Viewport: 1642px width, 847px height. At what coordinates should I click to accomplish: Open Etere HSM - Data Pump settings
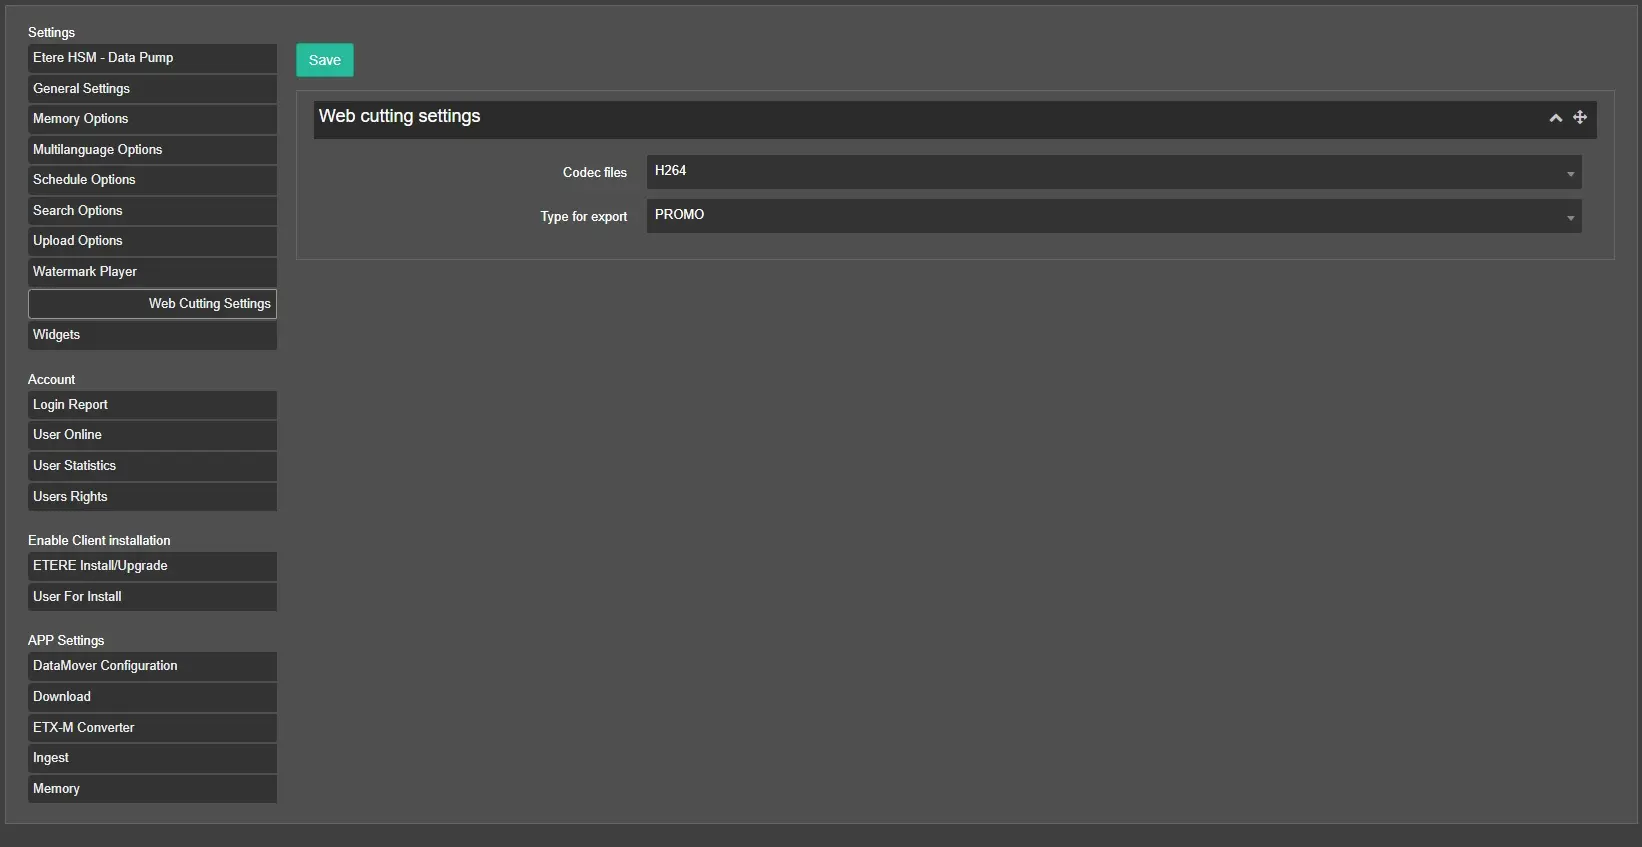152,58
